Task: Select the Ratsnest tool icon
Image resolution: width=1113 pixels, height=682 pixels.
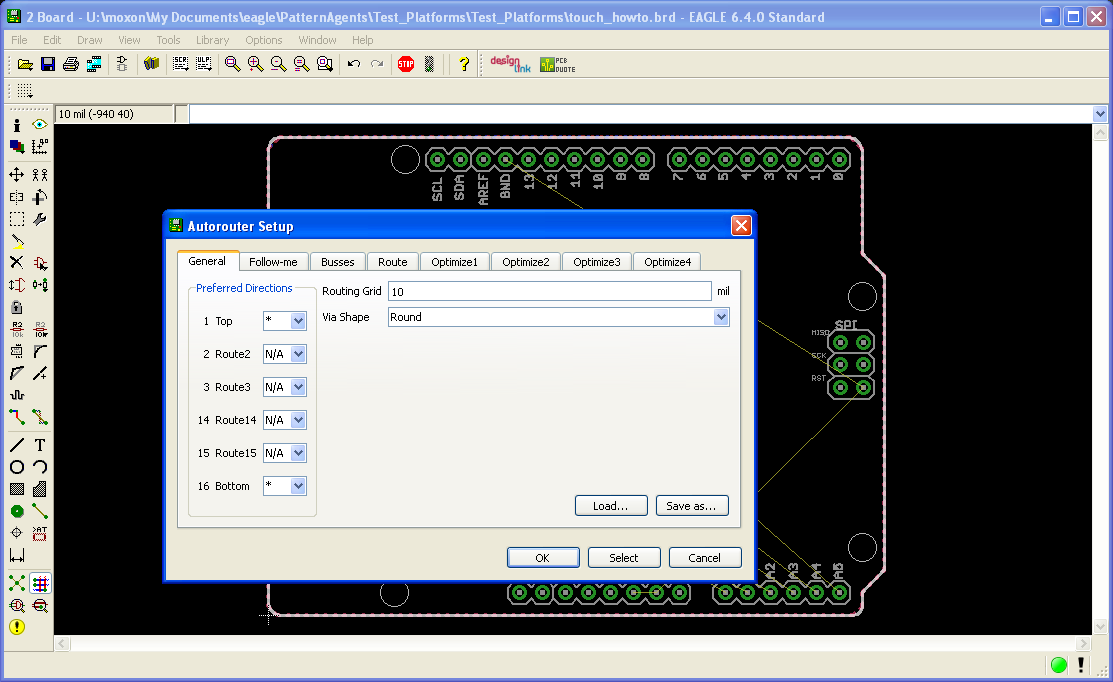Action: click(x=17, y=583)
